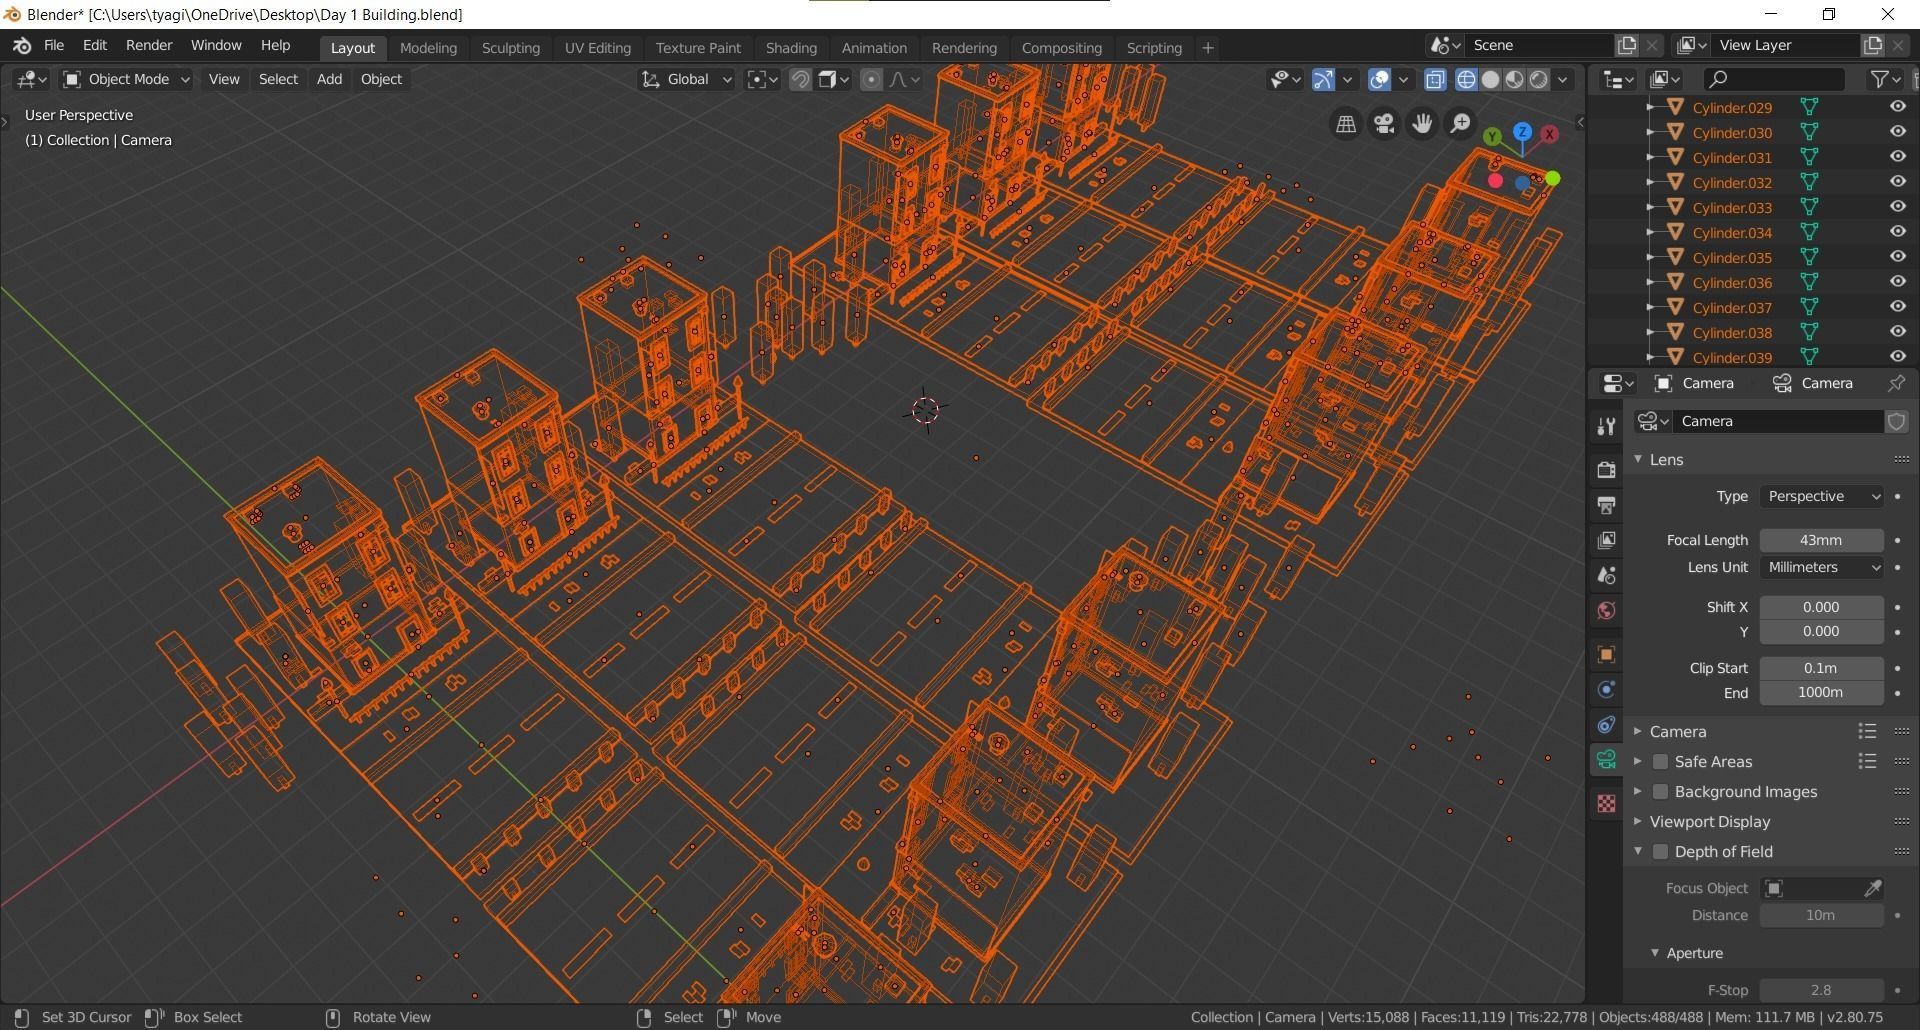Toggle the viewport gizmos button

point(1323,79)
